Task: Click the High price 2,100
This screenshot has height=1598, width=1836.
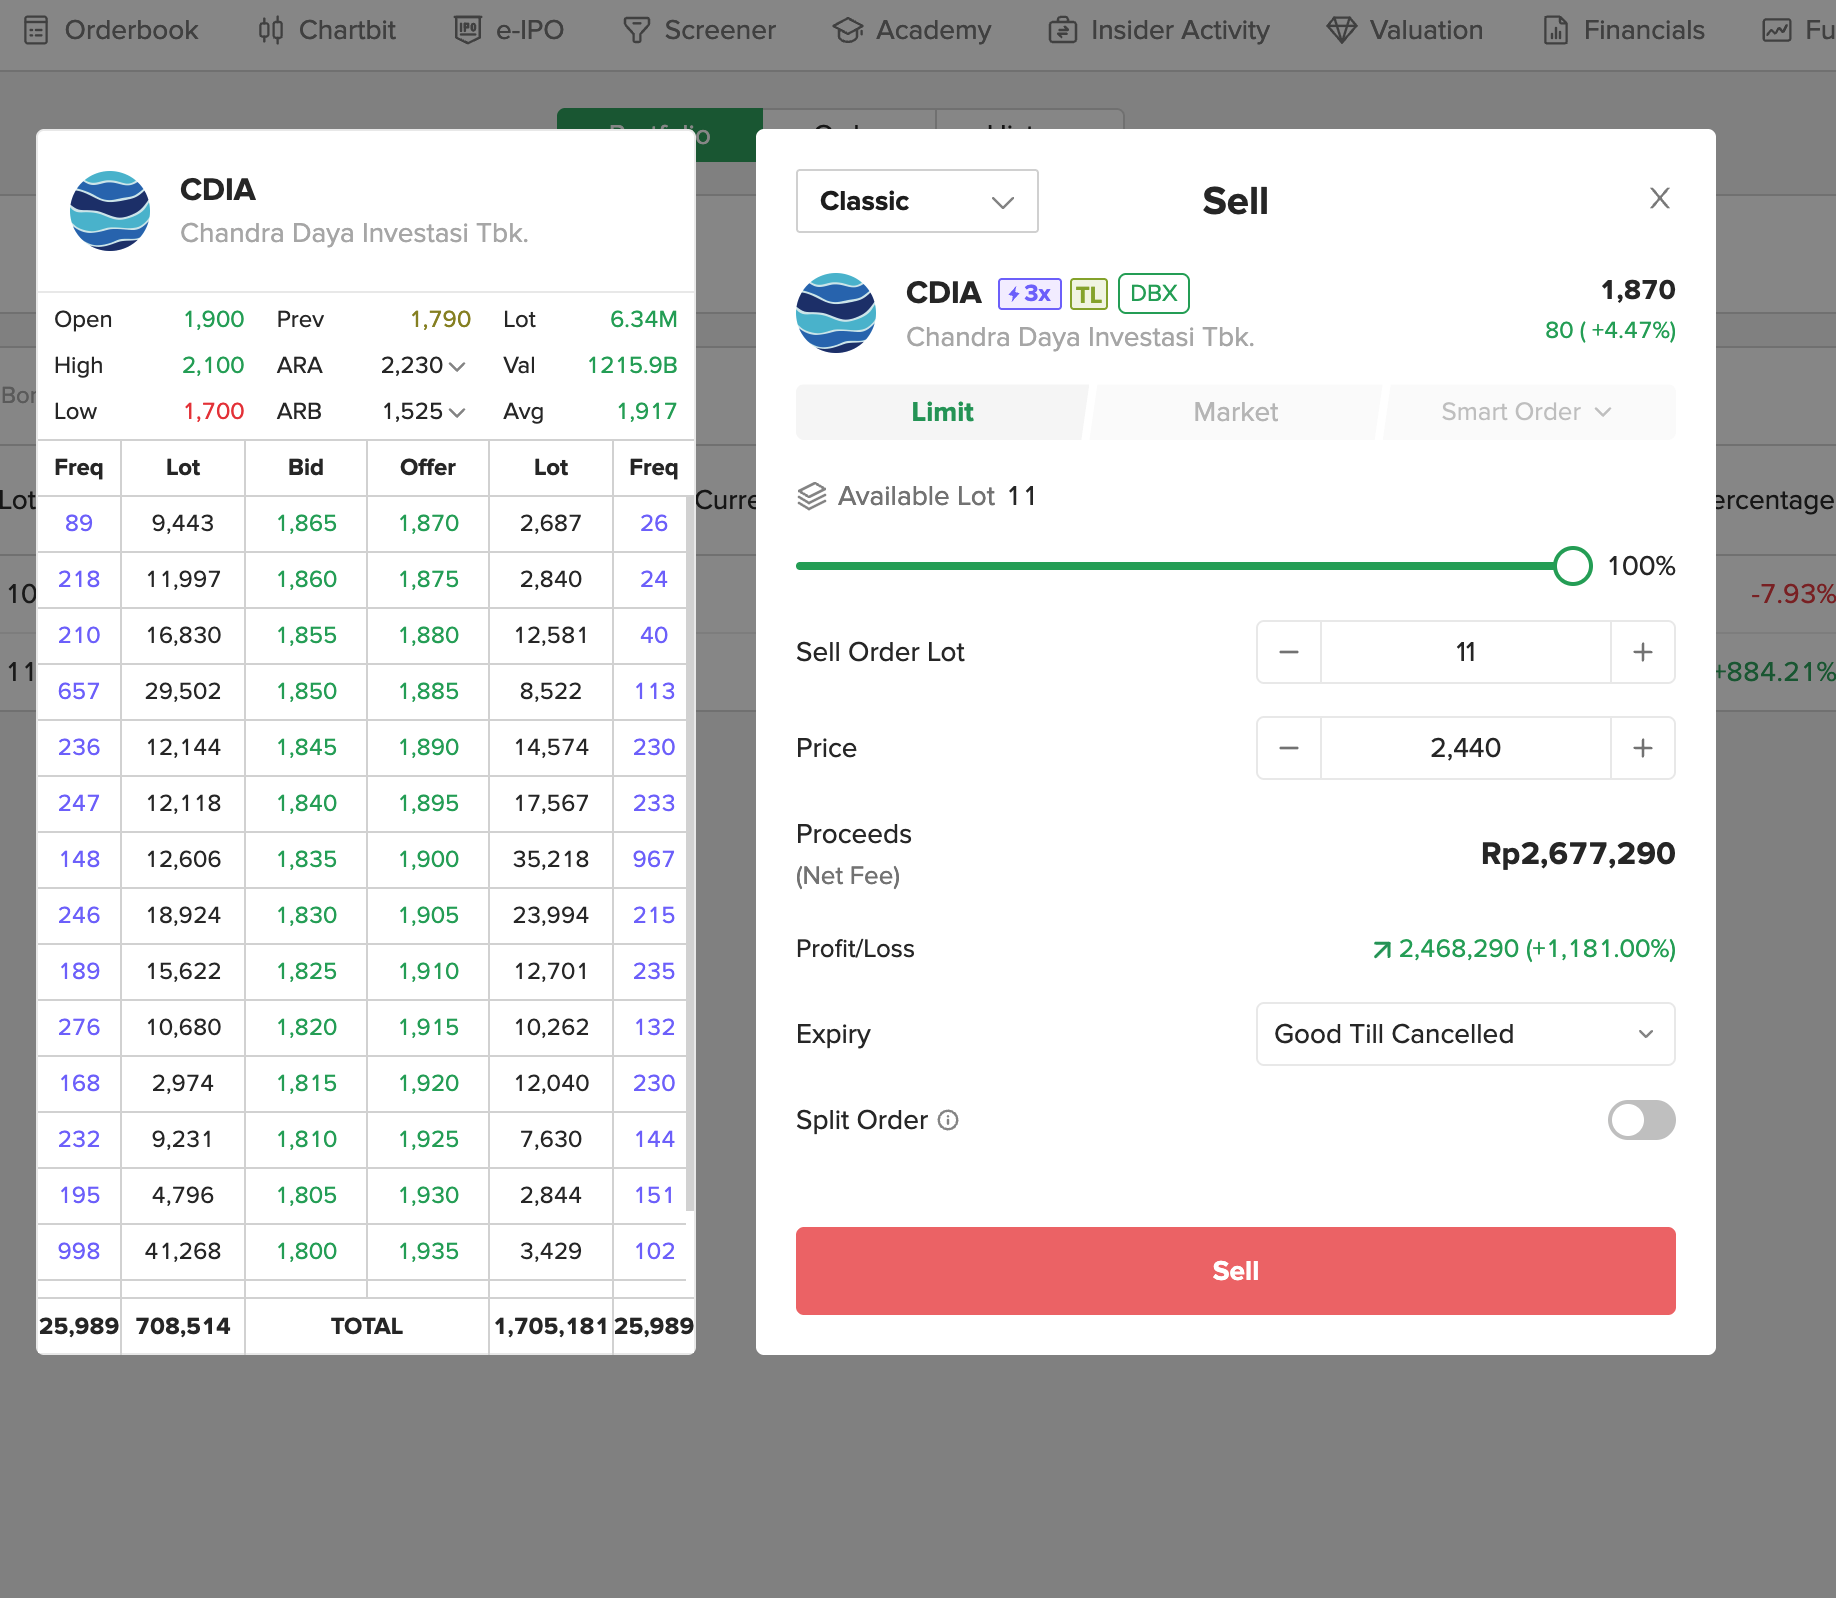Action: pos(213,365)
